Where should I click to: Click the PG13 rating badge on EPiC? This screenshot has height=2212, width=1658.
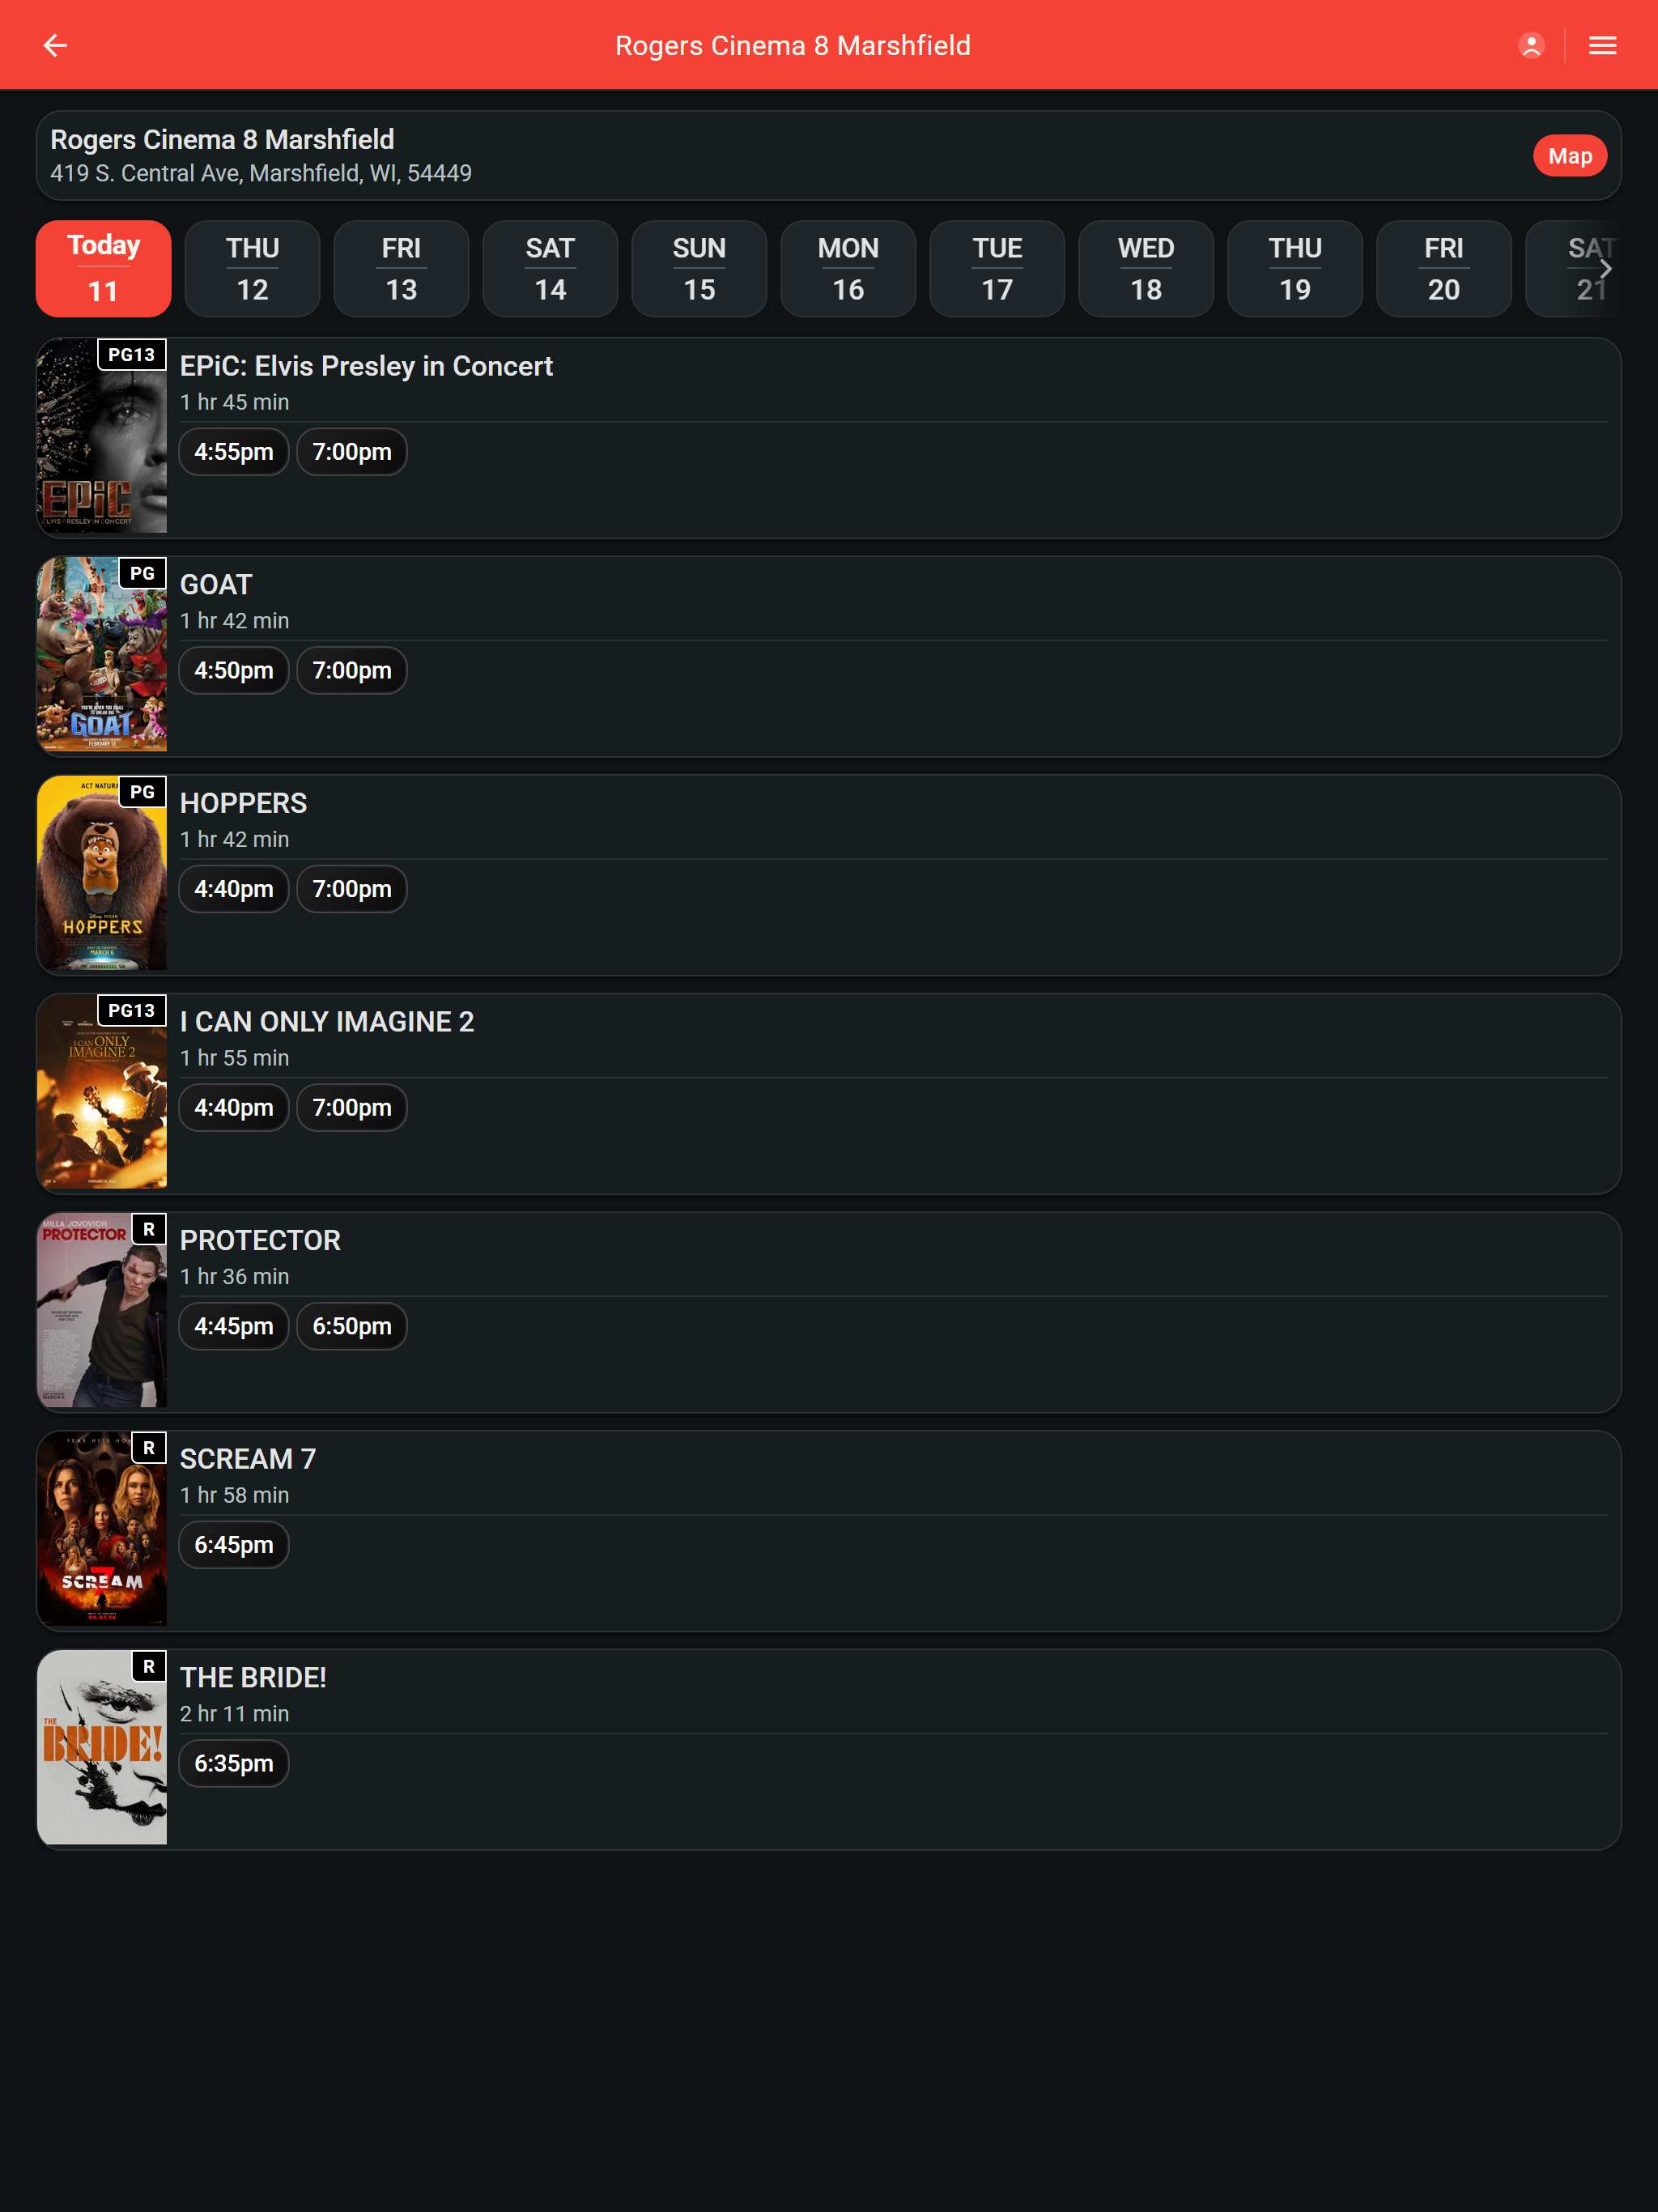tap(131, 355)
